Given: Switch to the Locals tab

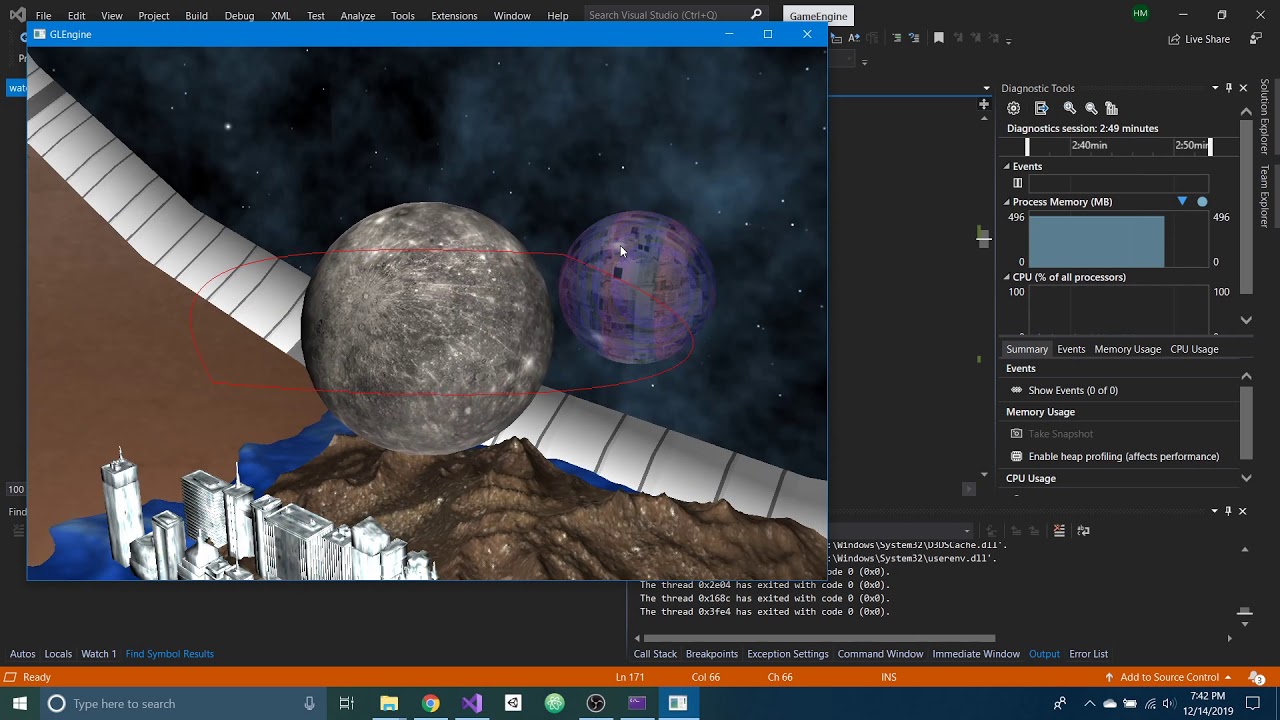Looking at the screenshot, I should 58,654.
